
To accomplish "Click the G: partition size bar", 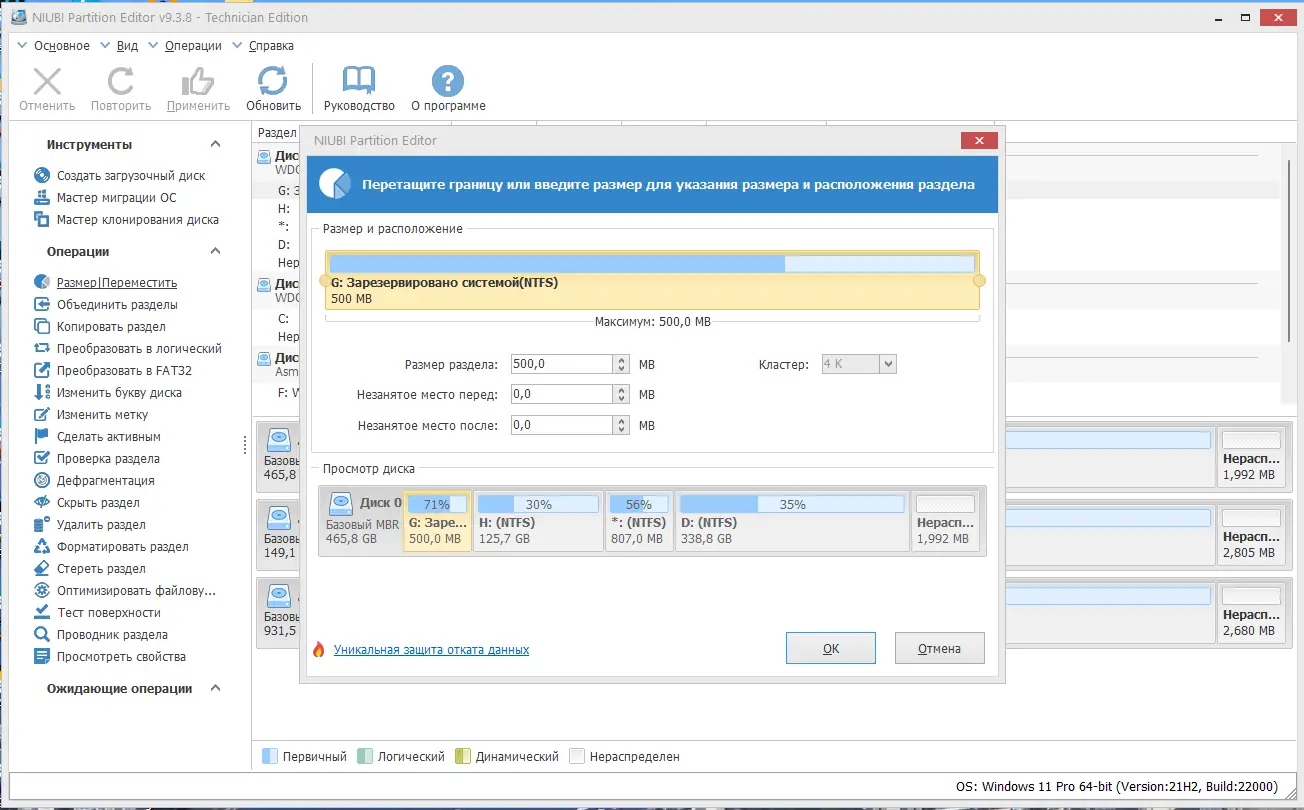I will click(x=652, y=264).
